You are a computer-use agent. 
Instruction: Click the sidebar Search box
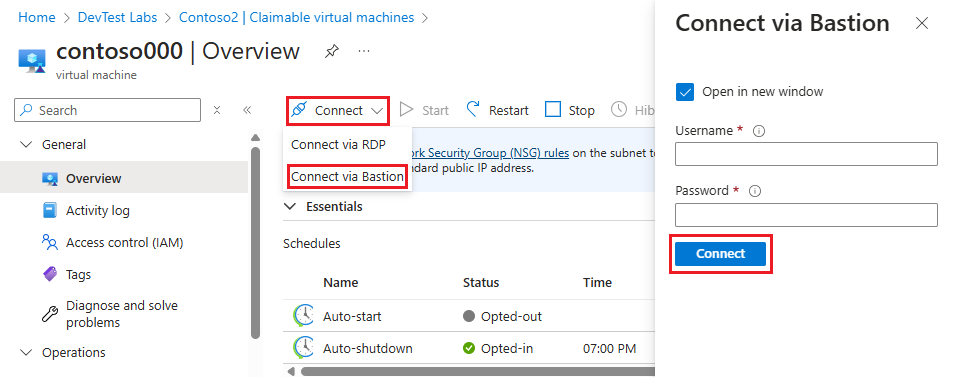[x=108, y=110]
